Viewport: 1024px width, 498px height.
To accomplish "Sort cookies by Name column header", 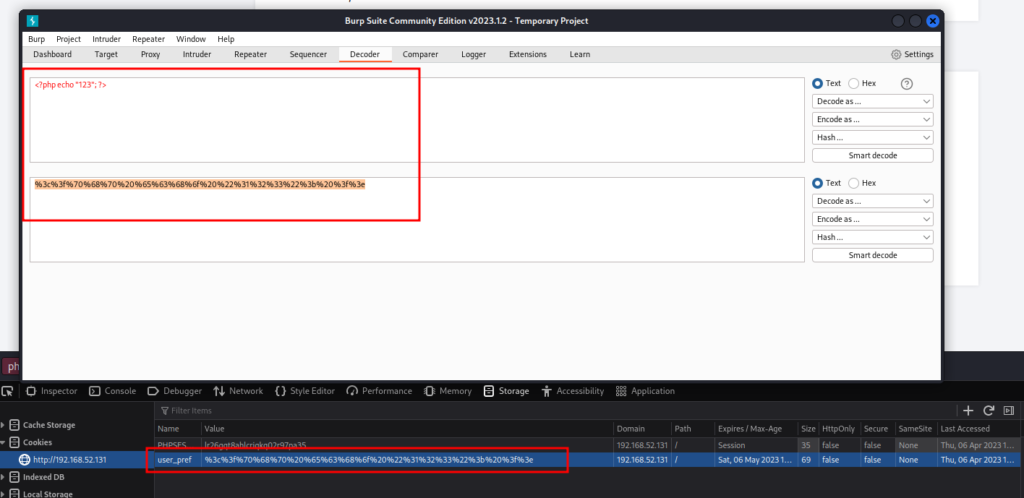I will tap(177, 429).
